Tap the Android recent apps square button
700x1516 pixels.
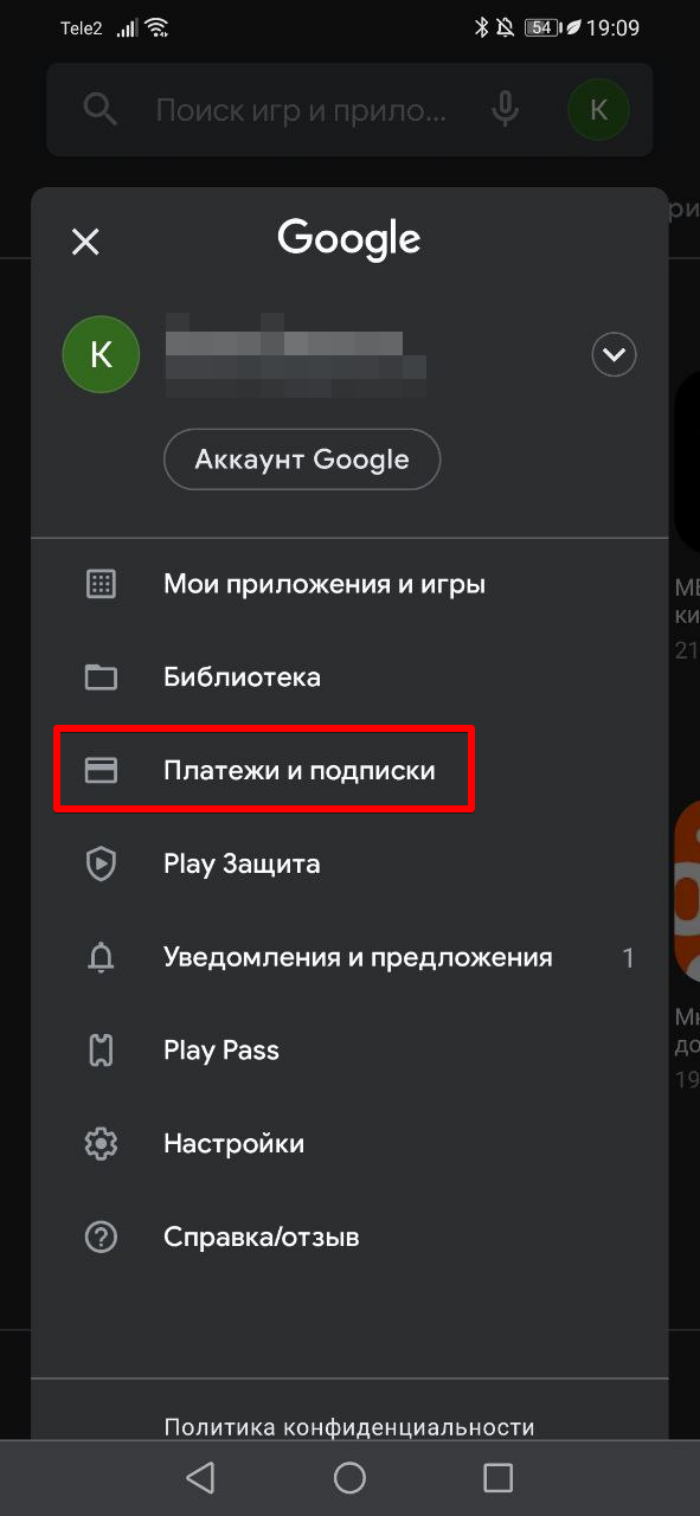[x=498, y=1478]
